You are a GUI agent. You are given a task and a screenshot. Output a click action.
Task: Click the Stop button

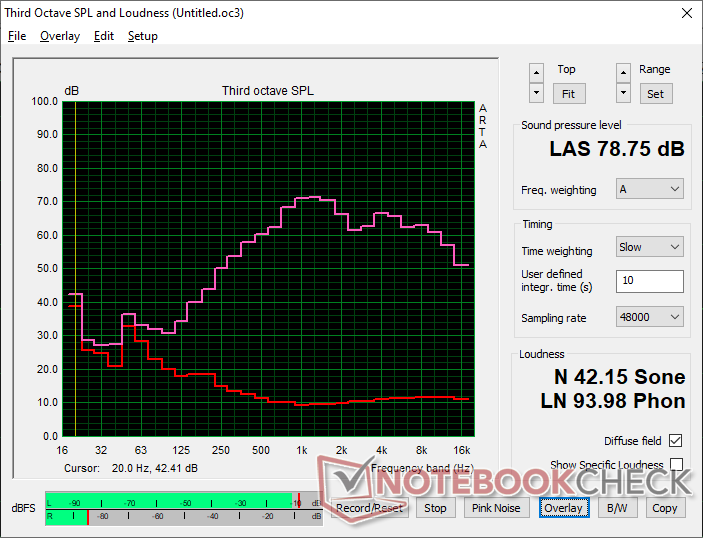pyautogui.click(x=435, y=508)
